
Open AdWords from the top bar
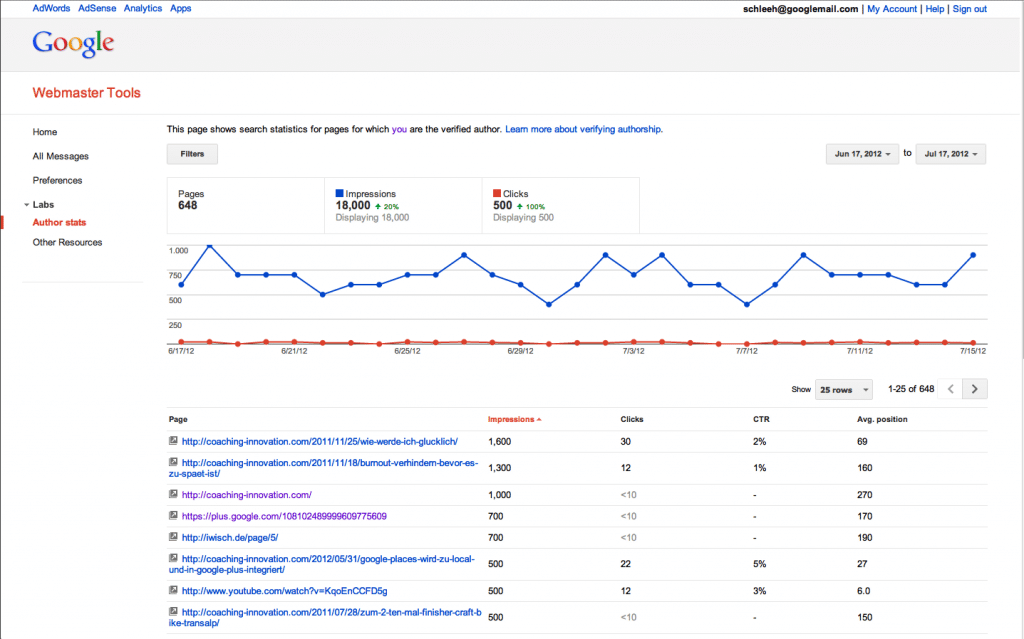(51, 8)
